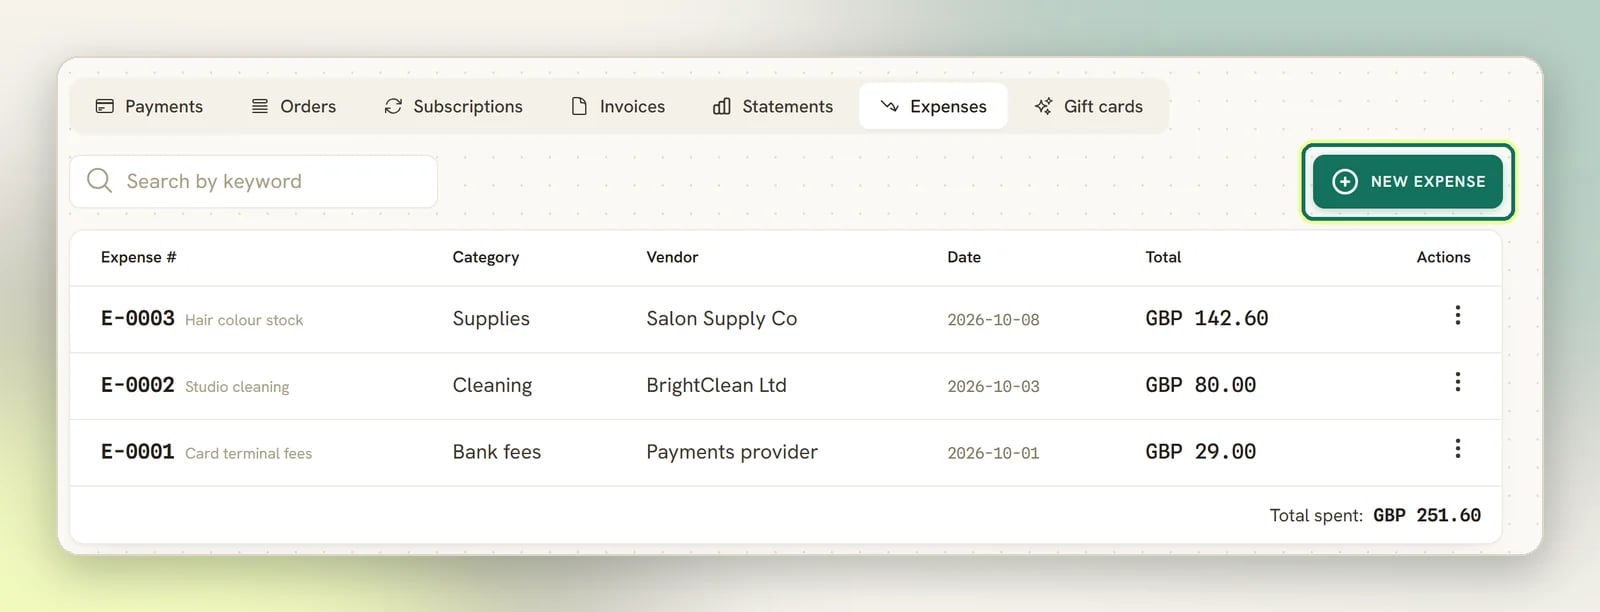Open expense E-0002
The width and height of the screenshot is (1600, 612).
tap(138, 385)
